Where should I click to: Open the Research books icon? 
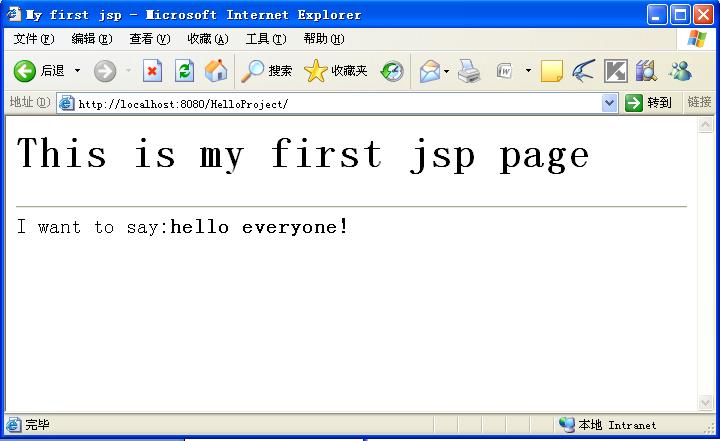[x=647, y=71]
